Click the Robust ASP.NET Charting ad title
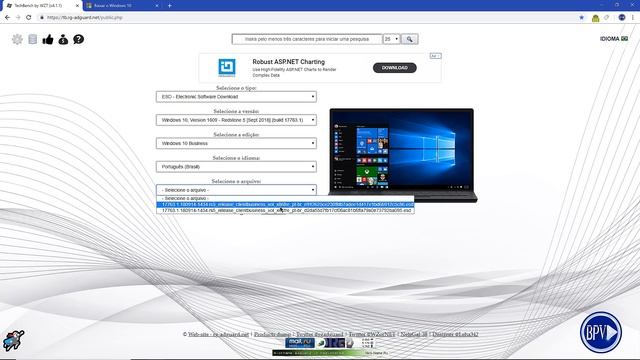Image resolution: width=640 pixels, height=360 pixels. tap(289, 62)
